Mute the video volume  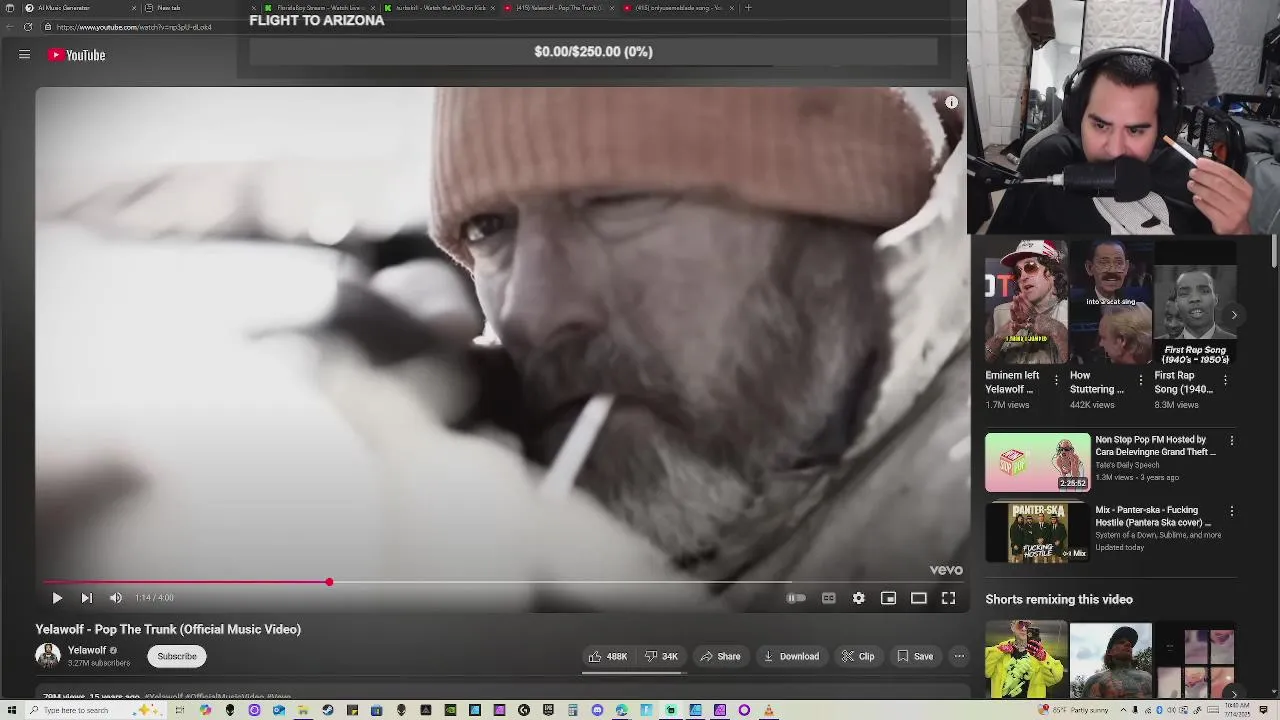(116, 598)
